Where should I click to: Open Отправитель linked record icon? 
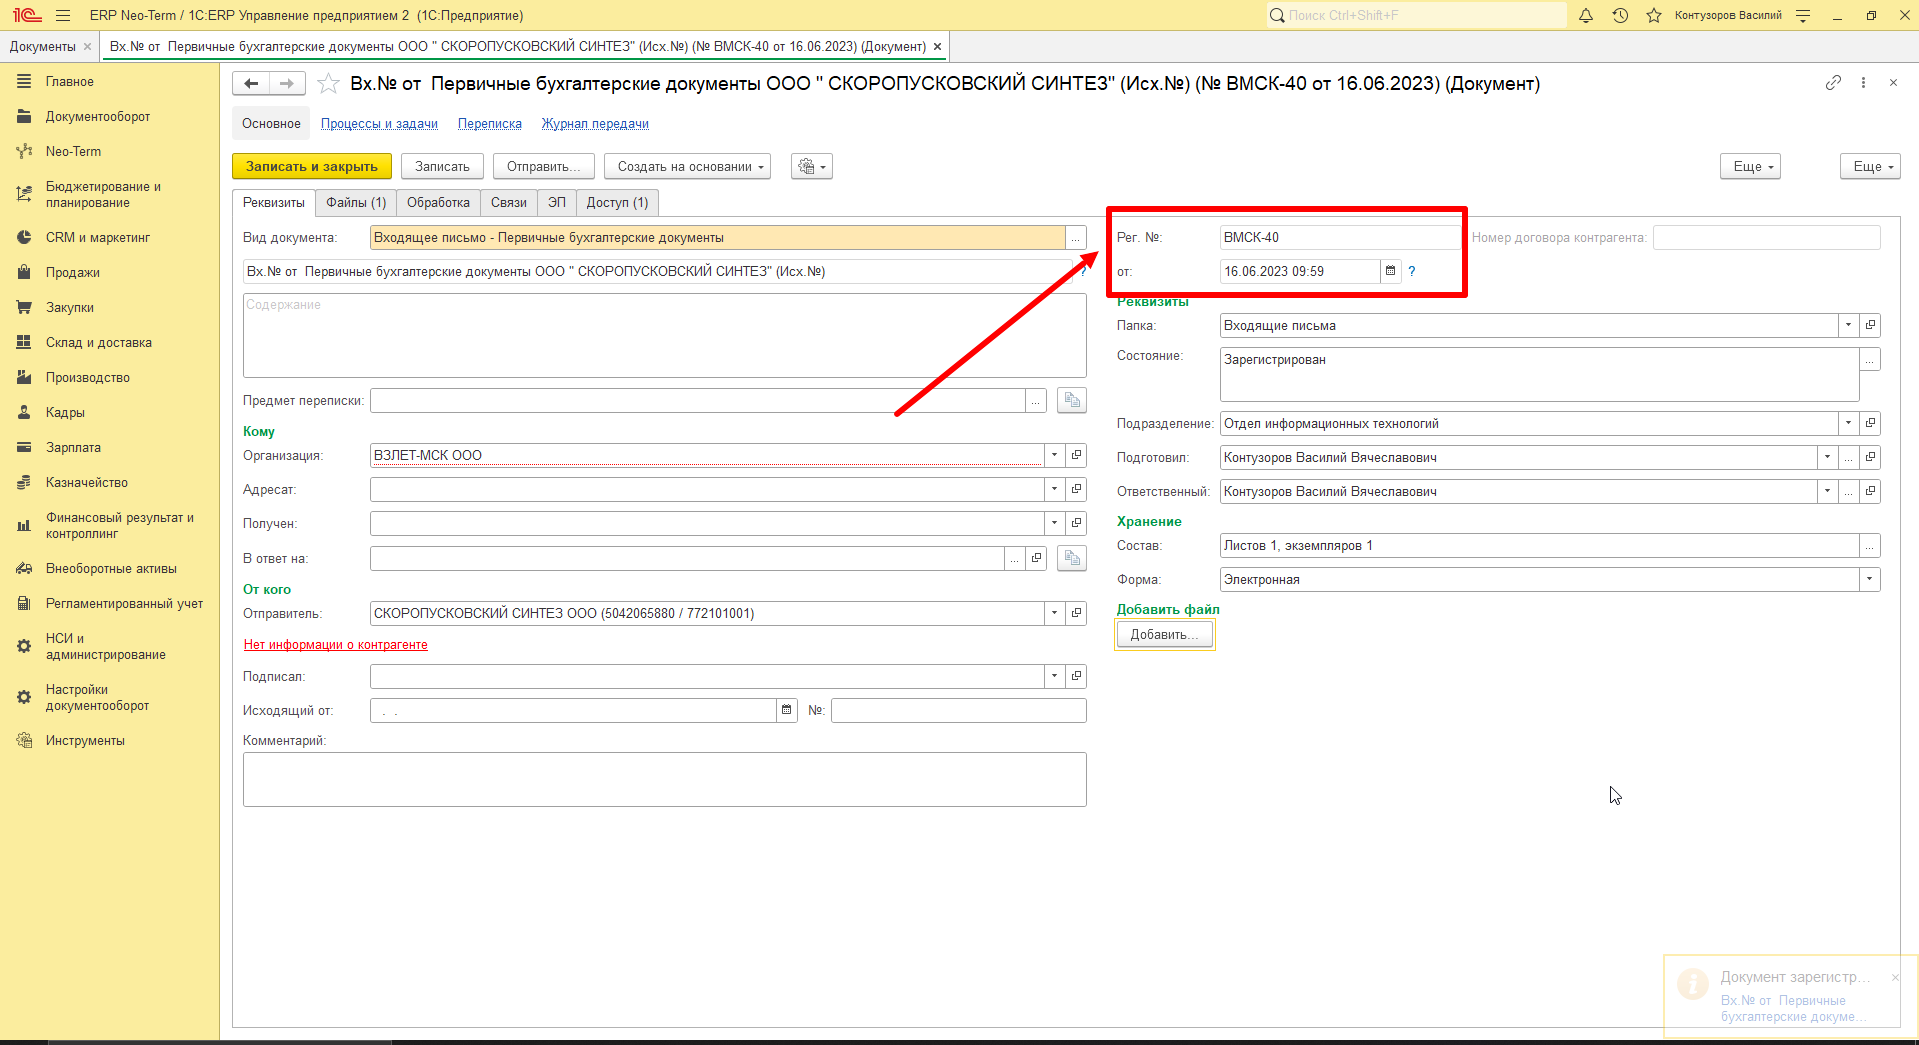click(x=1076, y=613)
